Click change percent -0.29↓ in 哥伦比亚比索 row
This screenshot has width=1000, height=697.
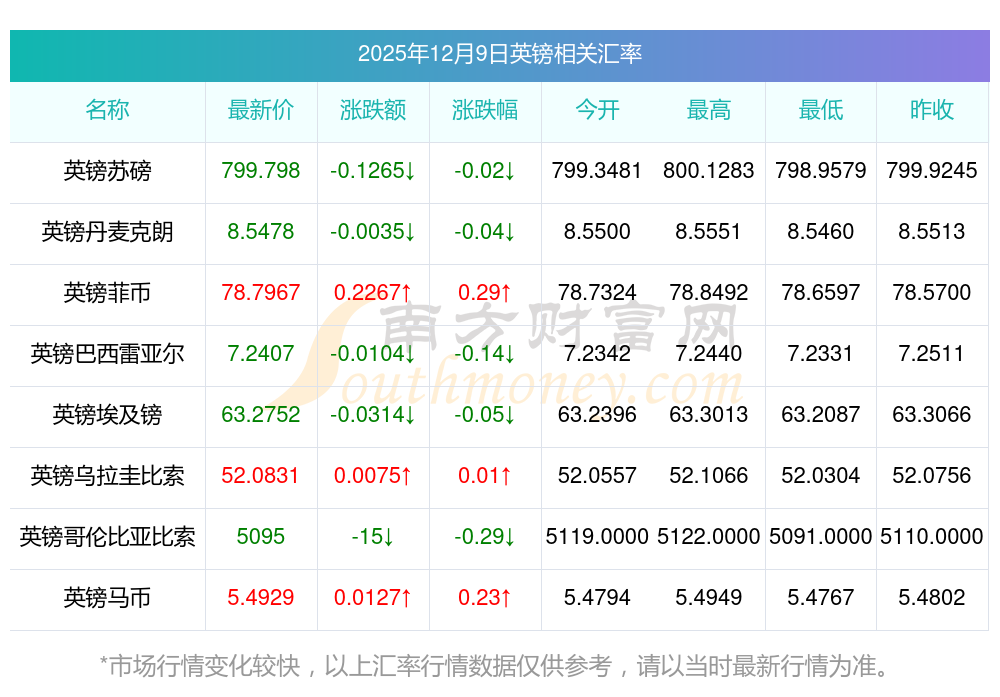coord(485,536)
